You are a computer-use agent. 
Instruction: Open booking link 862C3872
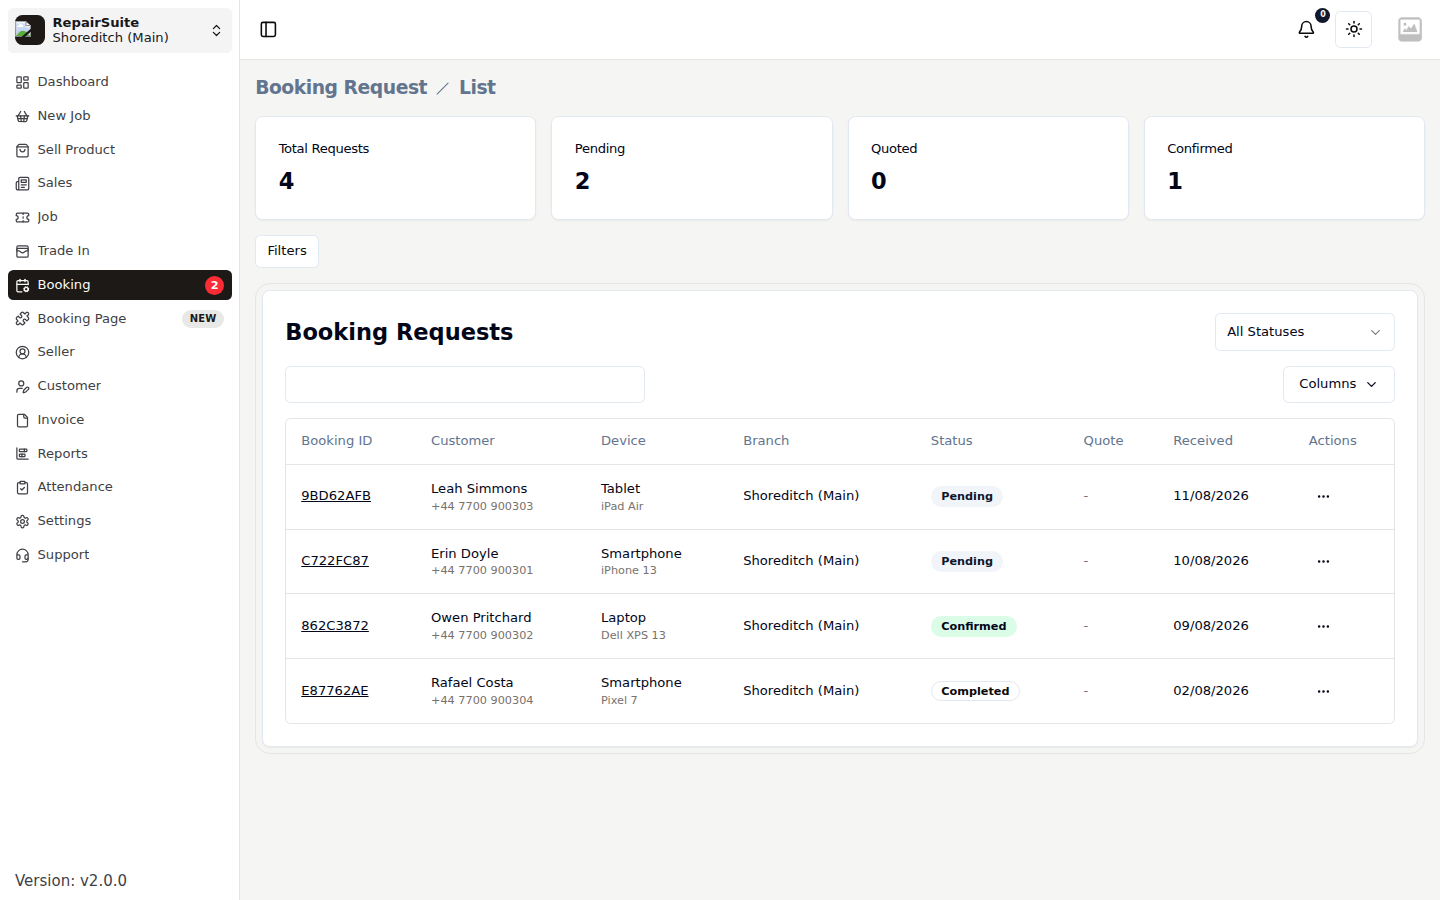tap(335, 626)
